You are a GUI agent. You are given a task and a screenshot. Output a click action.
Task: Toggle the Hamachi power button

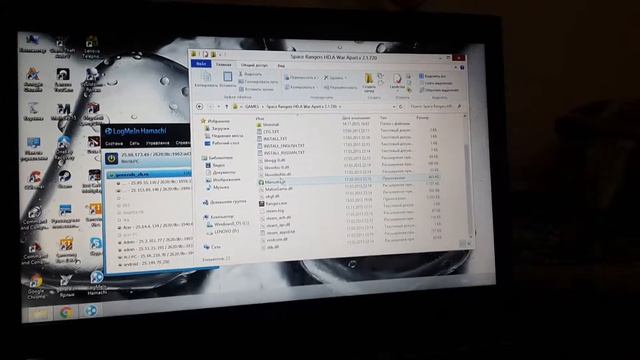[111, 158]
